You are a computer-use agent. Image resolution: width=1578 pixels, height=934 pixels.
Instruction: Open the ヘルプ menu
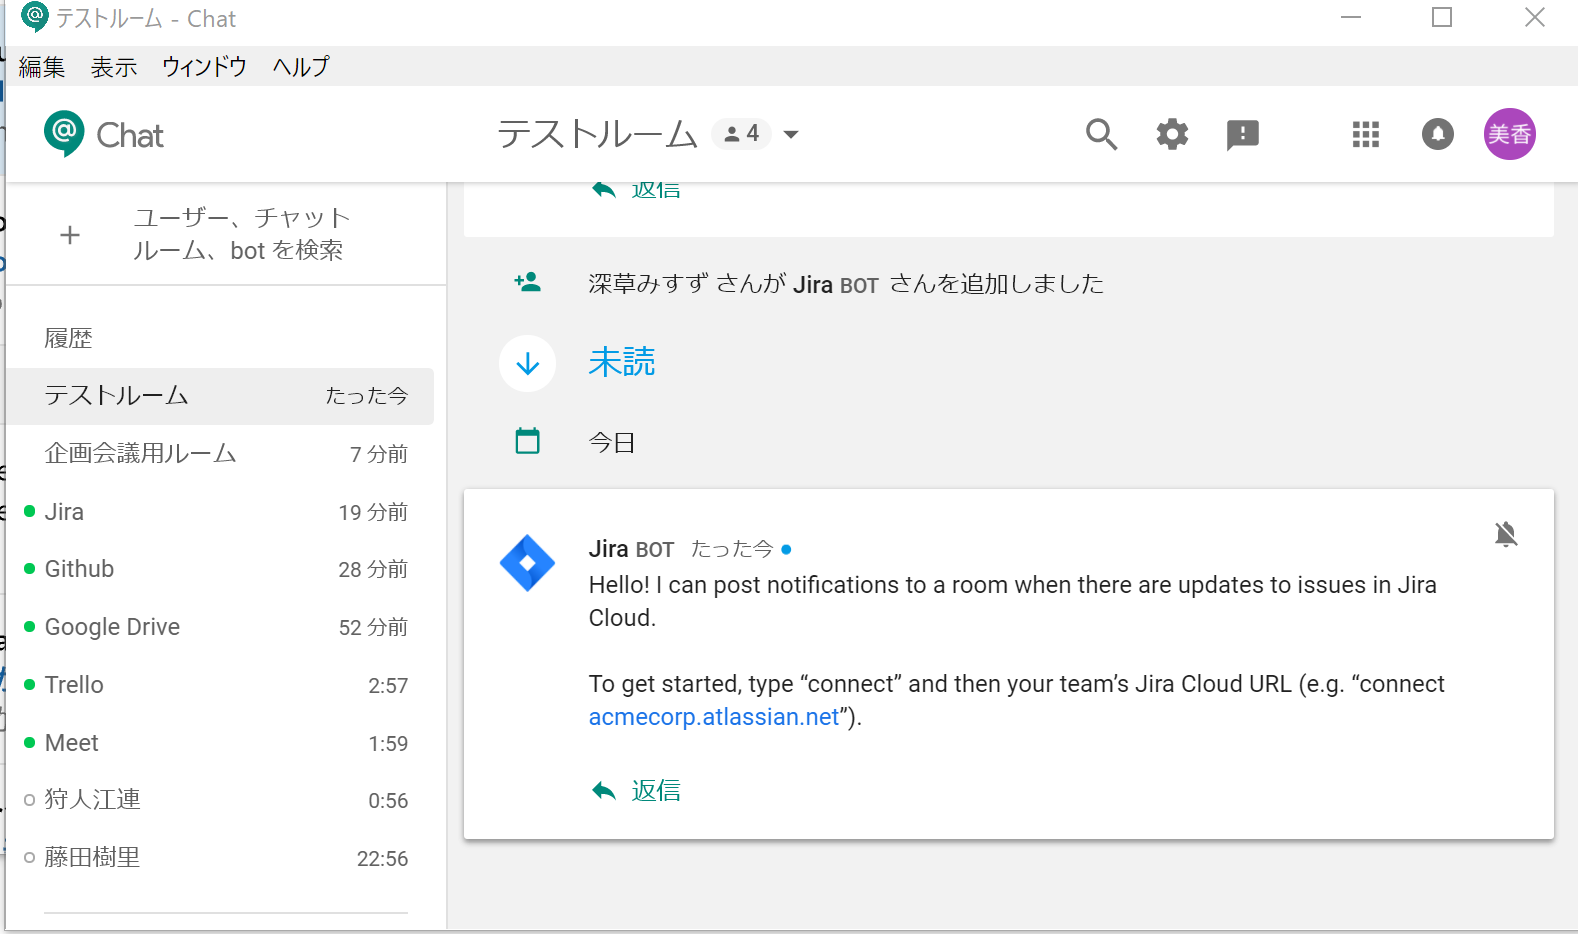pyautogui.click(x=301, y=67)
